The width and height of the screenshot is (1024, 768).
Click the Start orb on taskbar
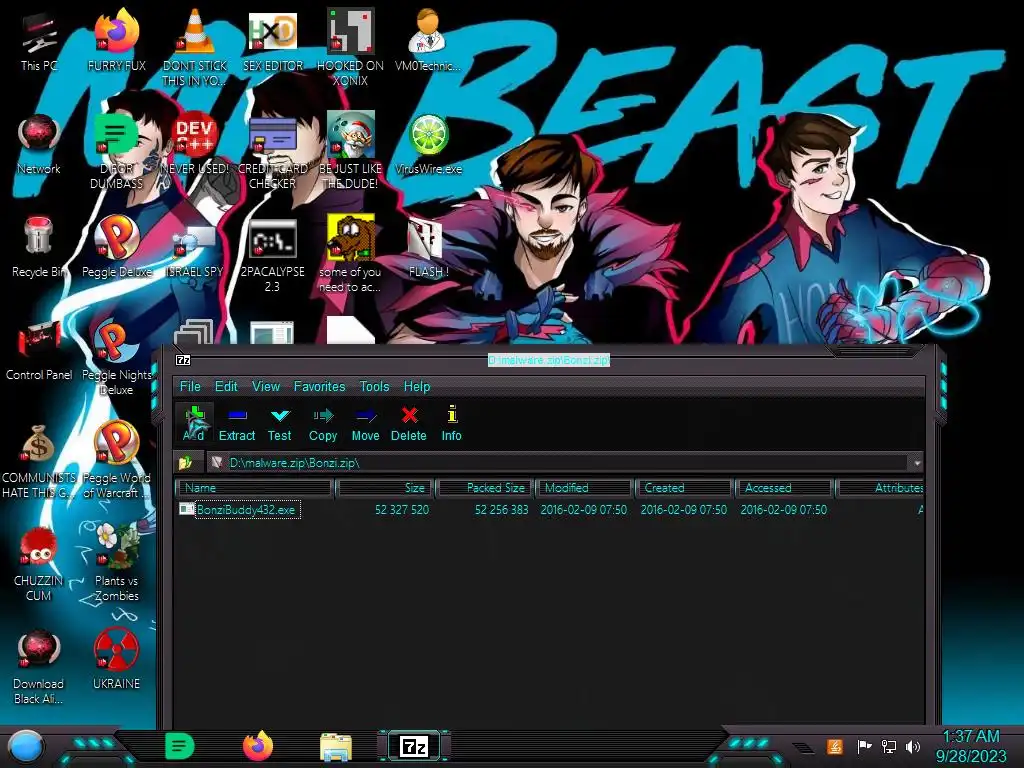[26, 746]
